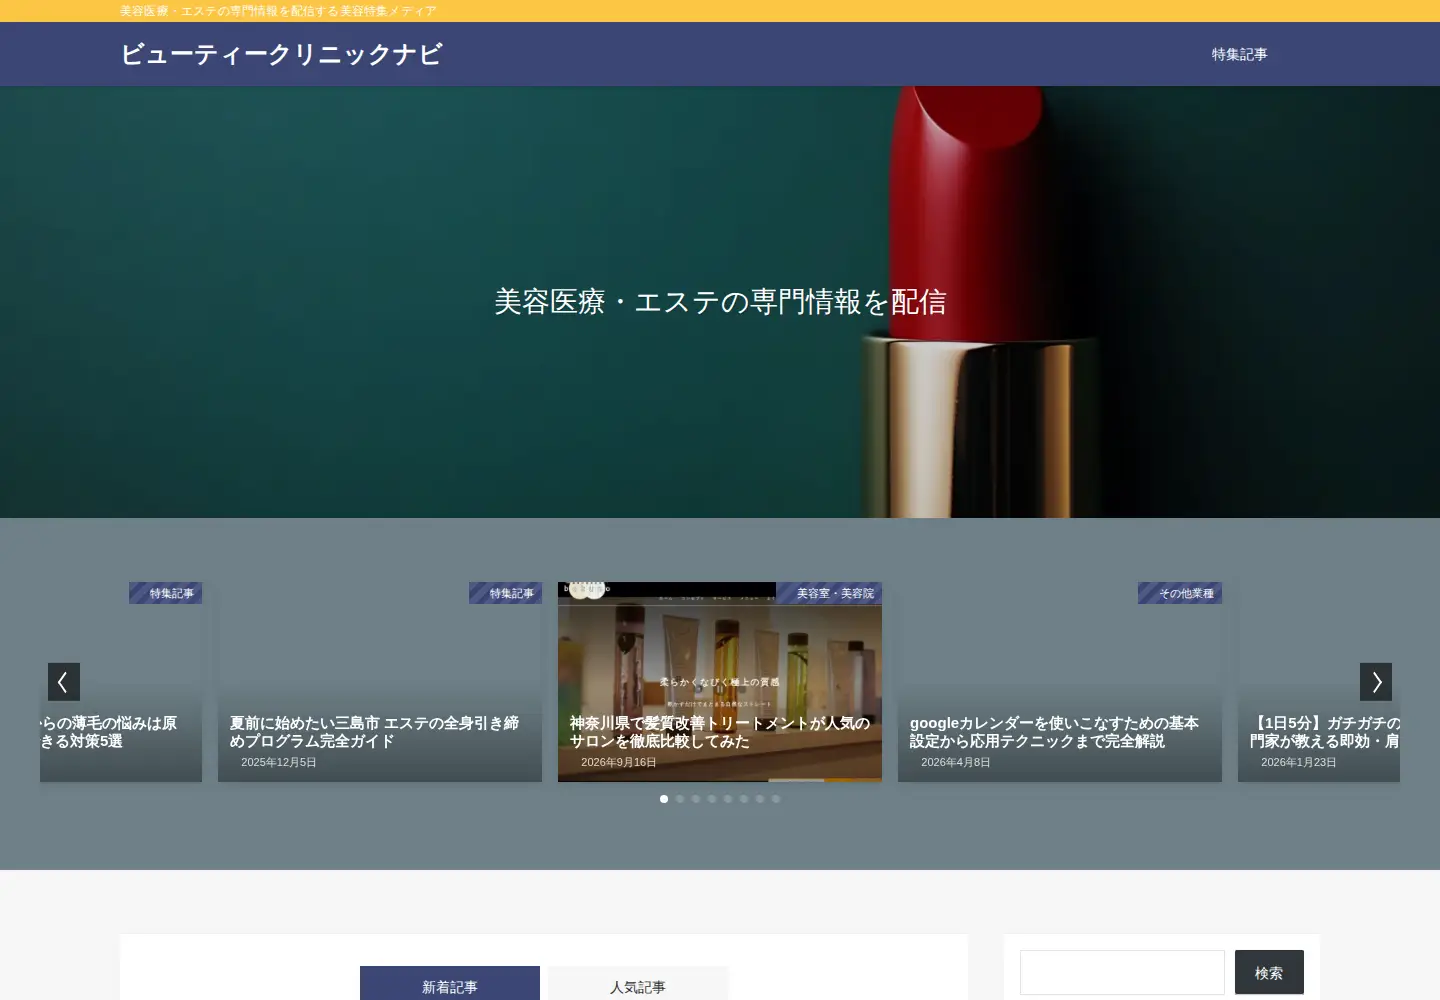The height and width of the screenshot is (1000, 1440).
Task: Focus the search input field
Action: click(1122, 972)
